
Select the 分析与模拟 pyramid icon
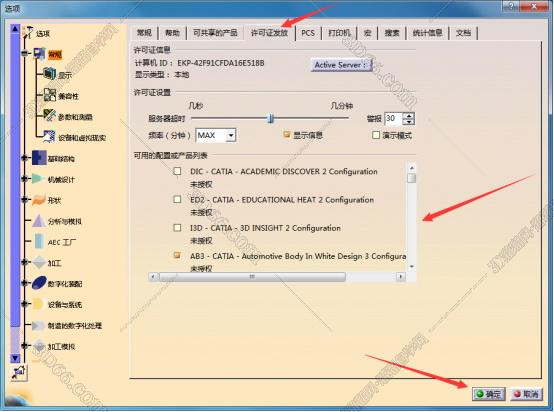39,221
